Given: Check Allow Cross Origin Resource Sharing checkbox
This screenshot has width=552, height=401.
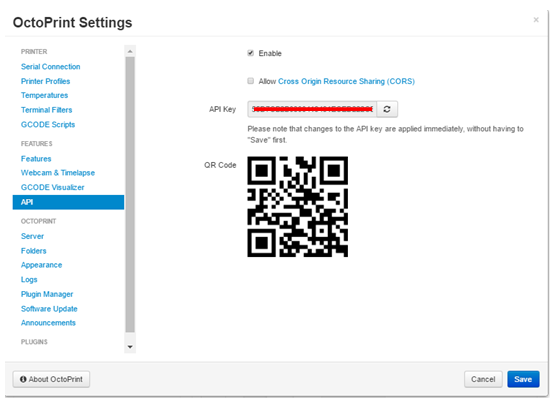Looking at the screenshot, I should click(251, 81).
